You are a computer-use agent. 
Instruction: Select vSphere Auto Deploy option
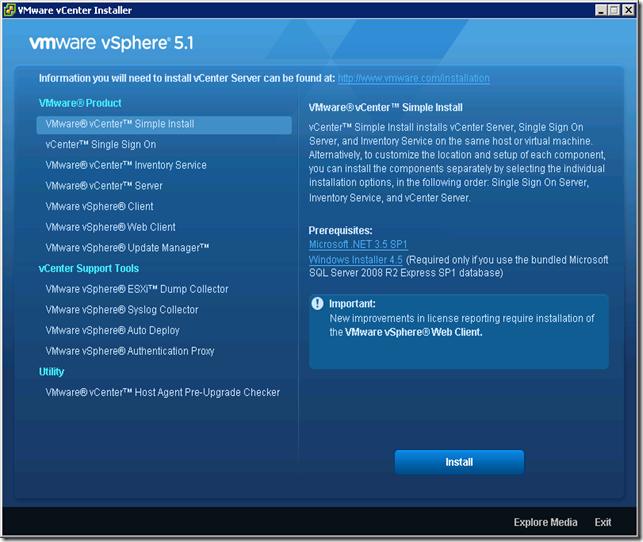(x=112, y=330)
